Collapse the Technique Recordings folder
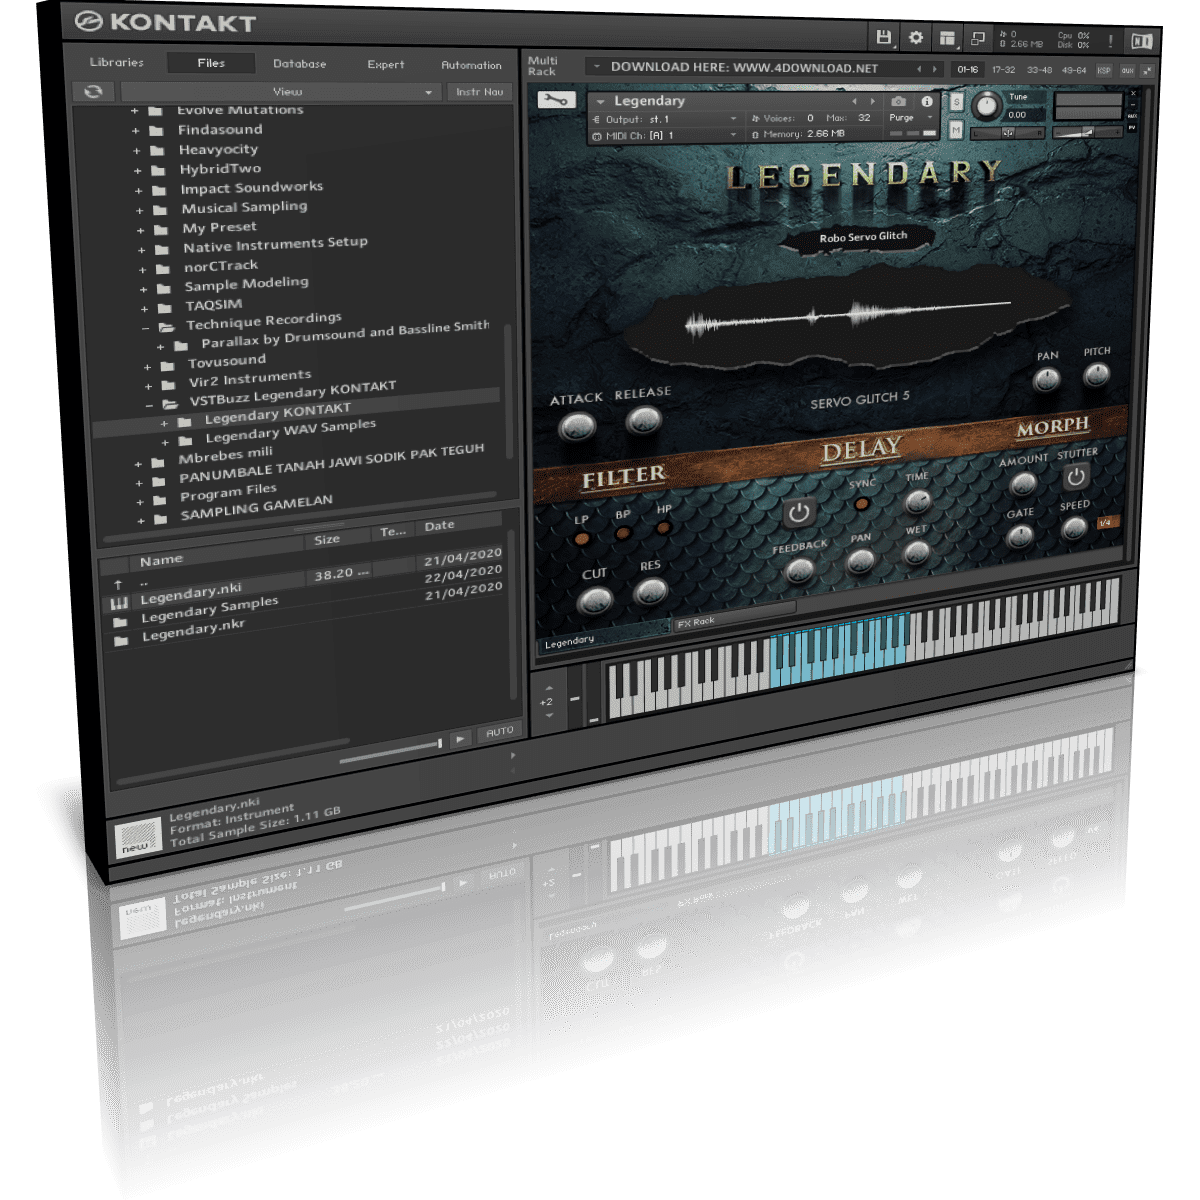The height and width of the screenshot is (1200, 1200). pyautogui.click(x=144, y=328)
